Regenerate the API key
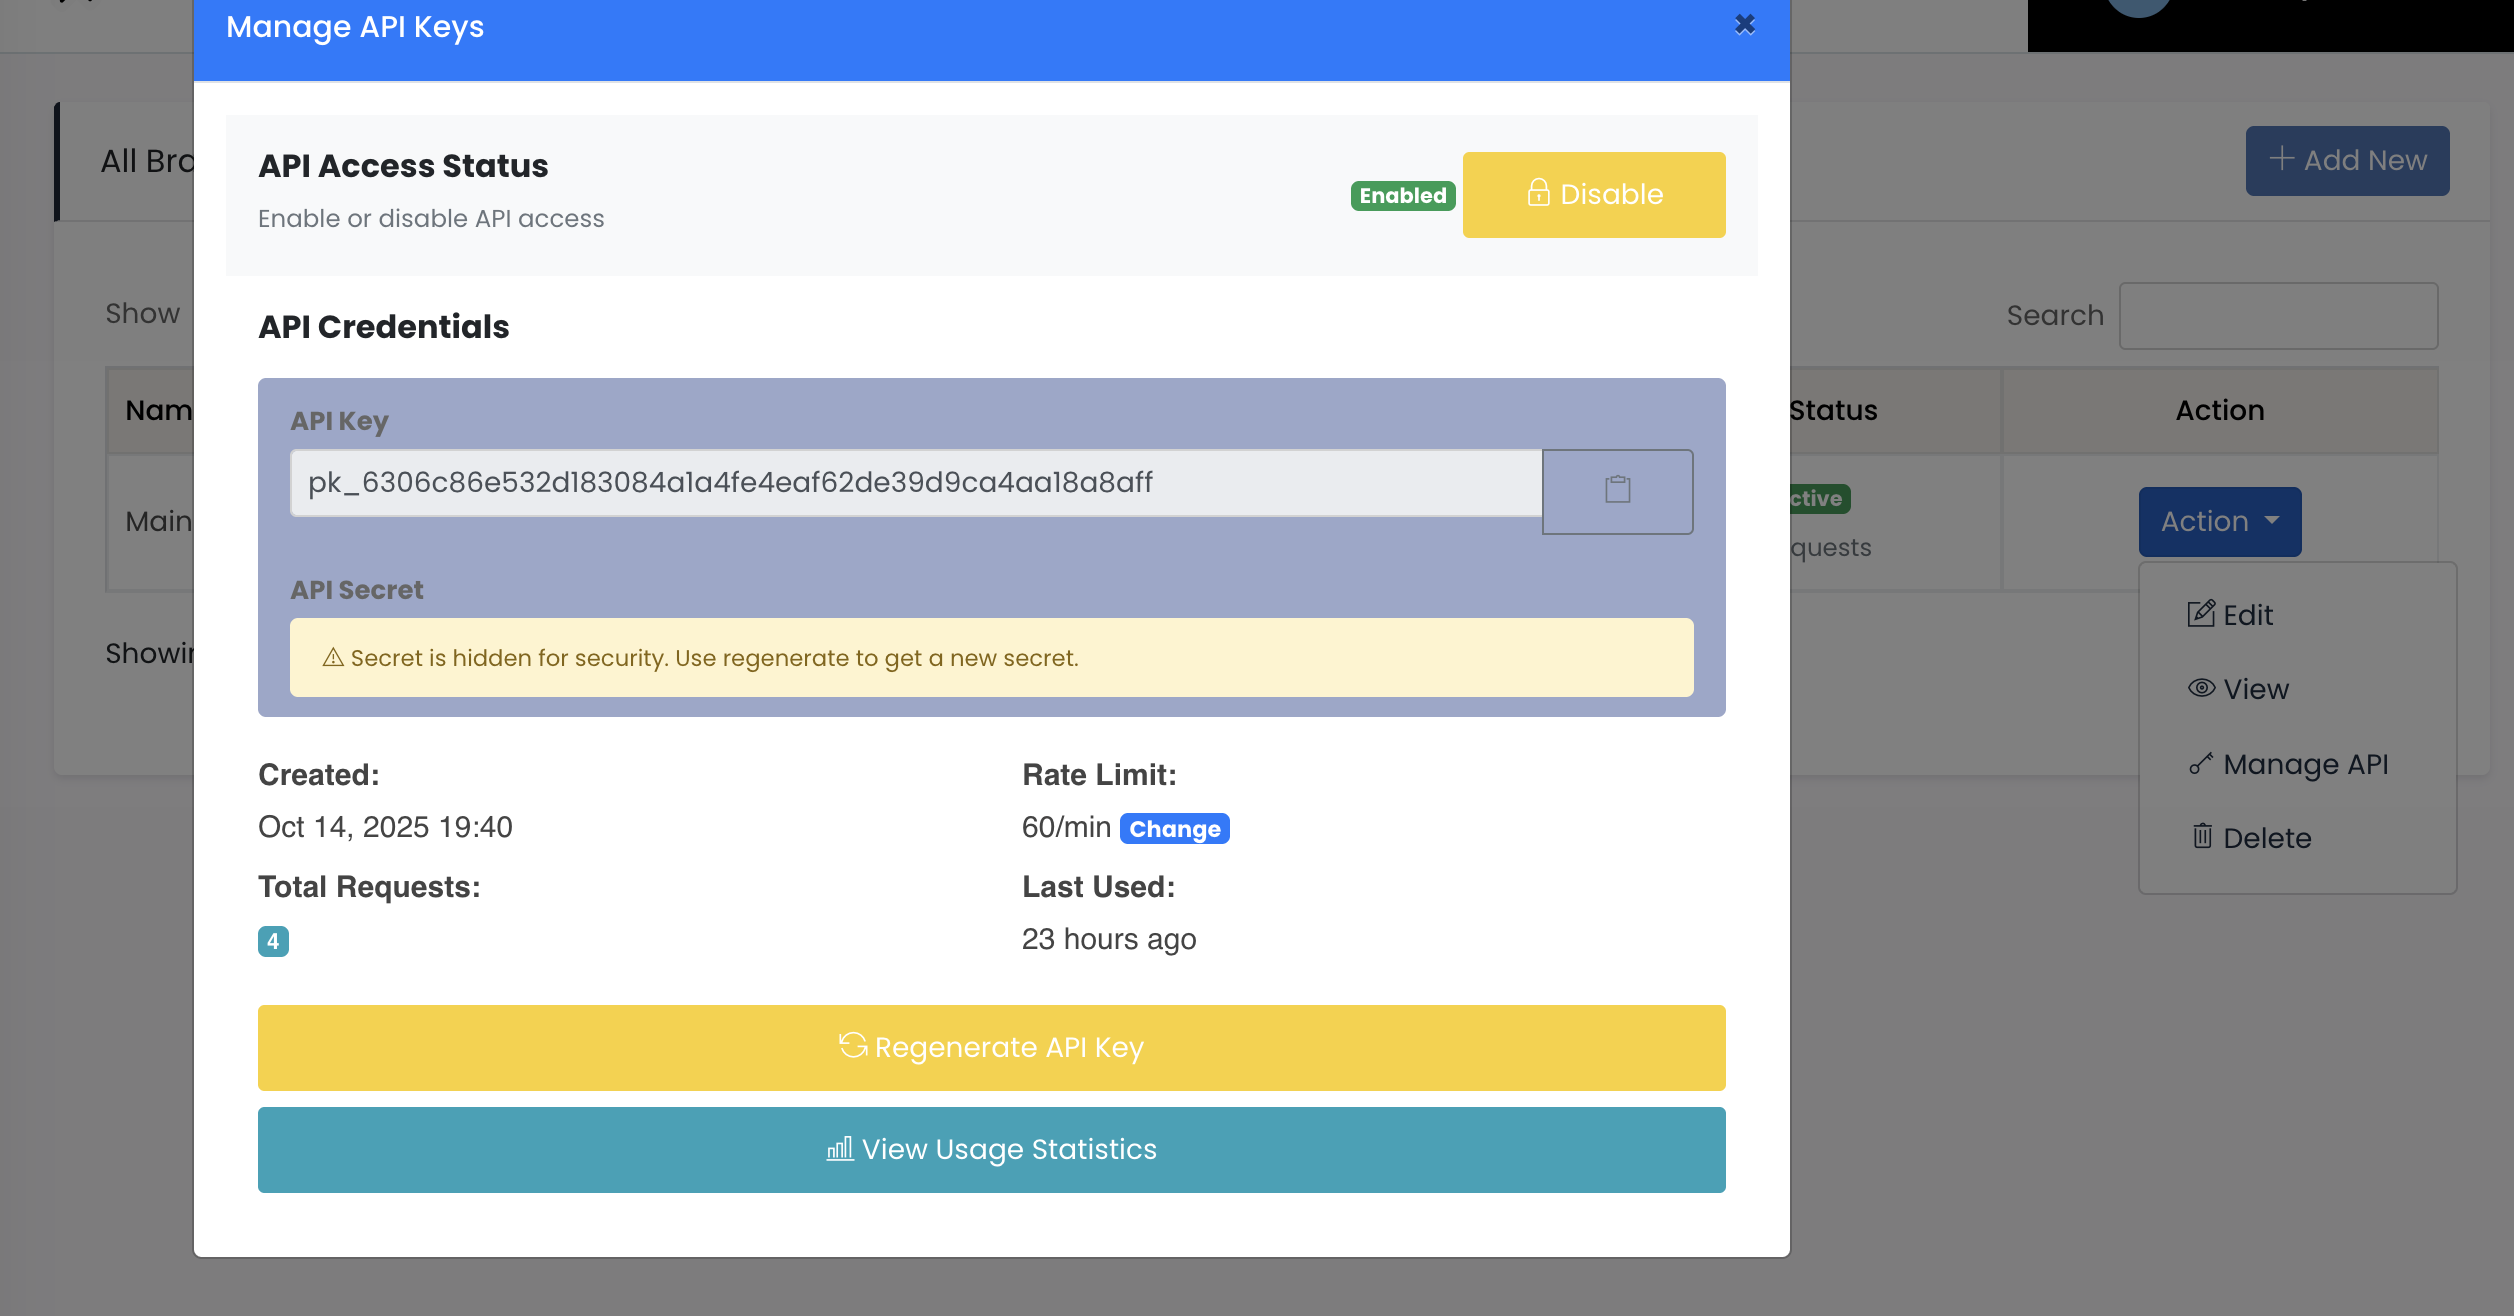Screen dimensions: 2514x1316 coord(991,1048)
